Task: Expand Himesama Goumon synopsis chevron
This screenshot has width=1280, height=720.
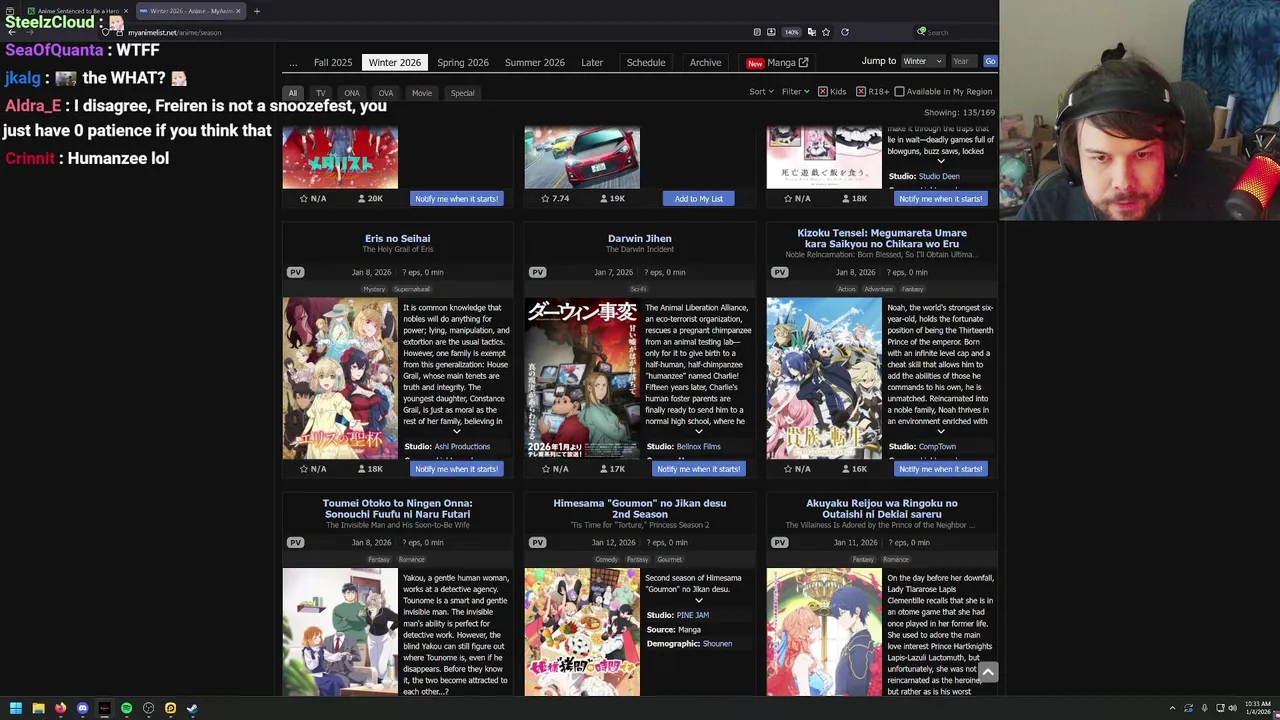Action: [698, 600]
